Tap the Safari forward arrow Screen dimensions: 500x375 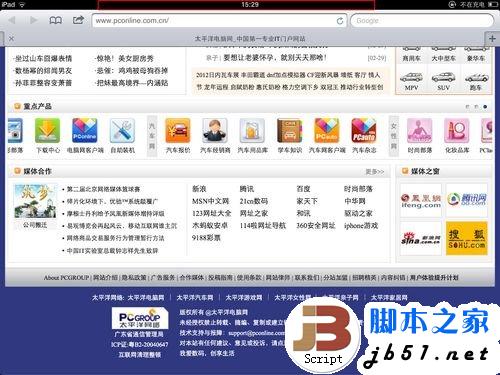pyautogui.click(x=33, y=20)
